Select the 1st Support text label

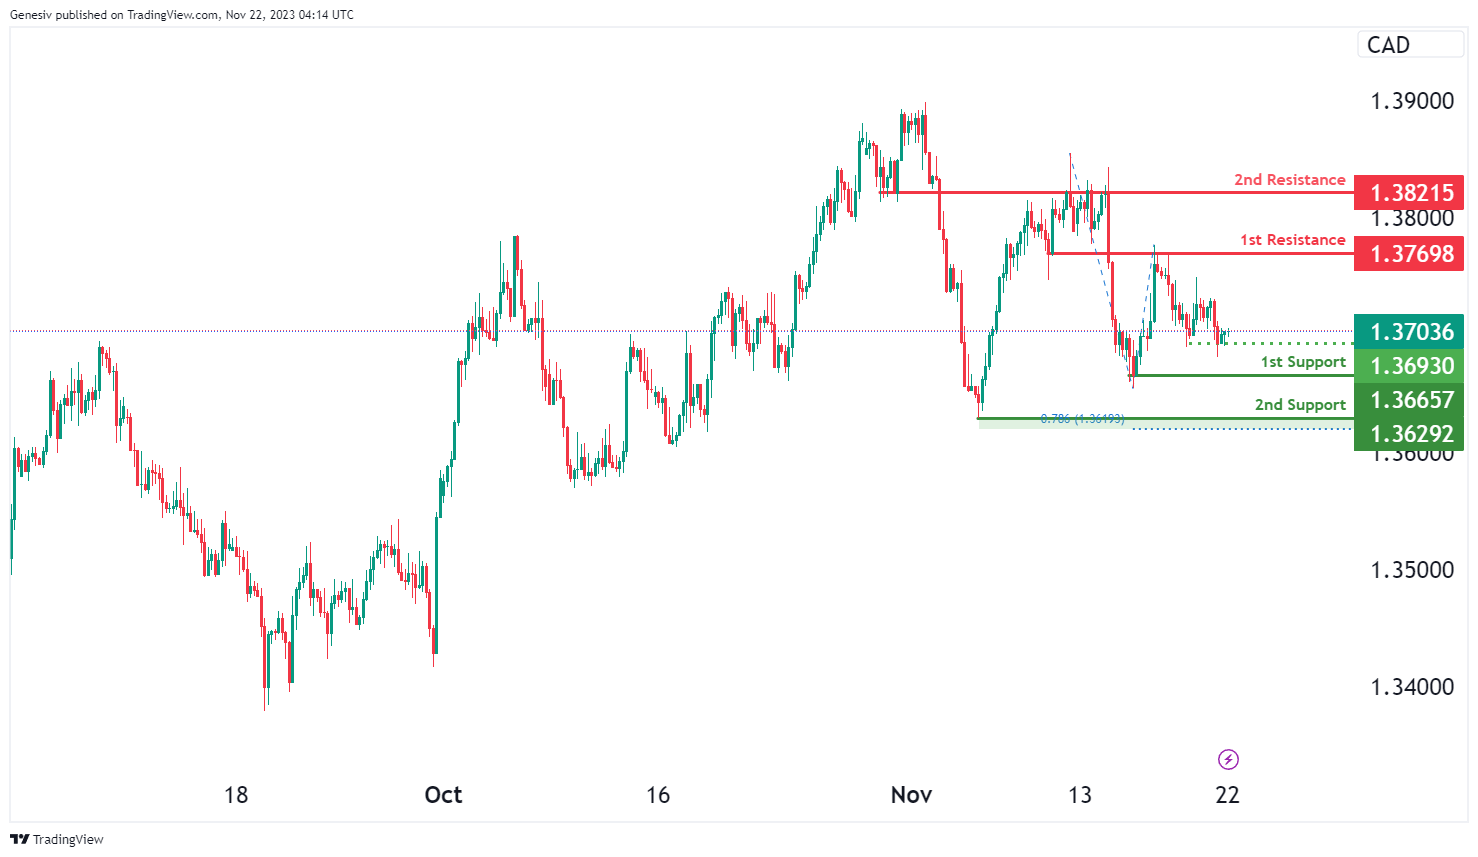1302,362
